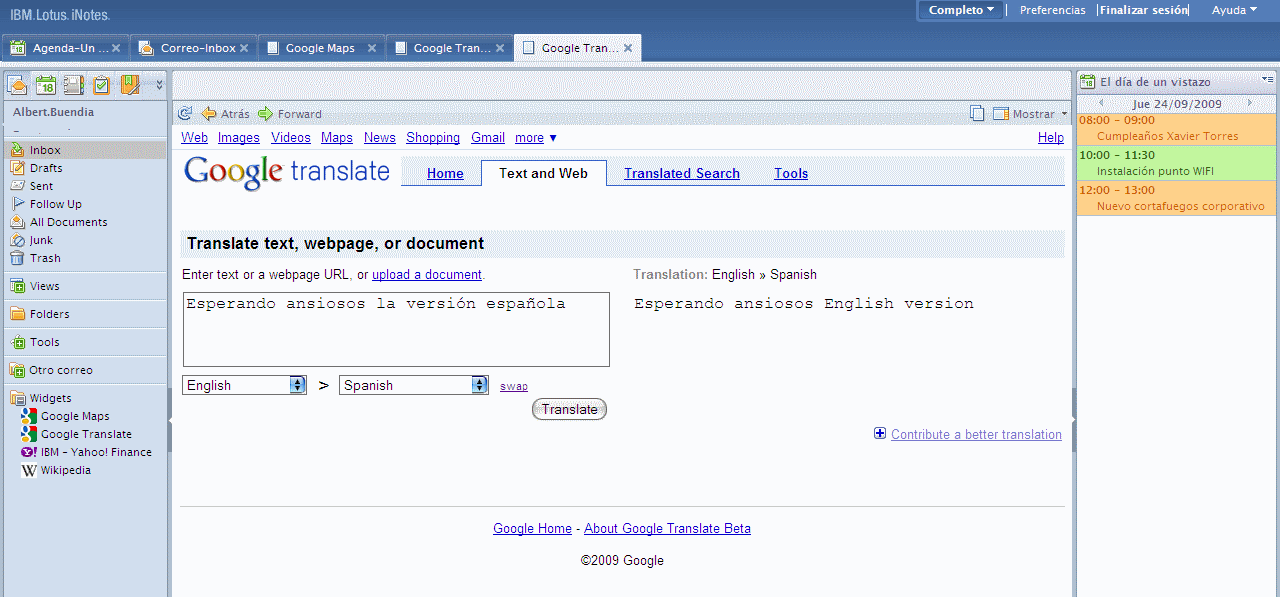The width and height of the screenshot is (1280, 597).
Task: Click the Translate button
Action: pos(569,409)
